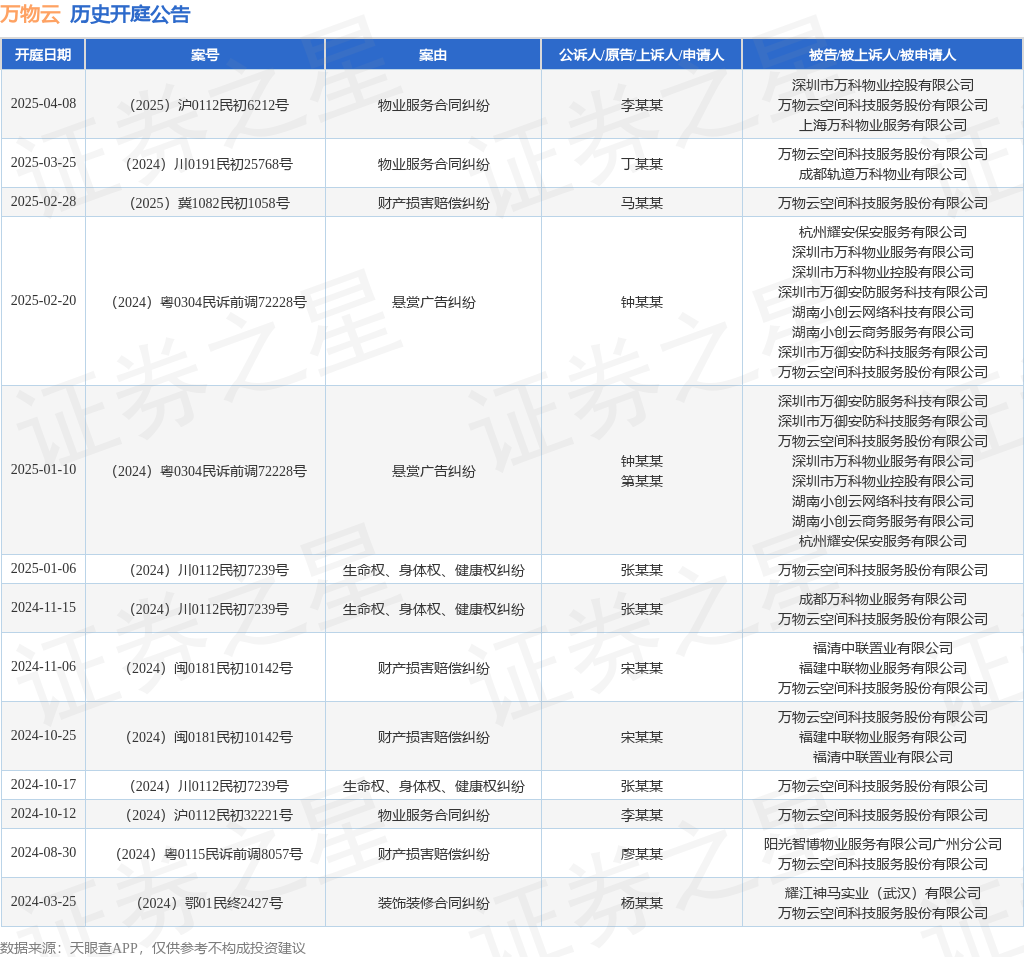Click defendant 成都轨道万科物业有限公司
The image size is (1024, 957).
[x=882, y=174]
